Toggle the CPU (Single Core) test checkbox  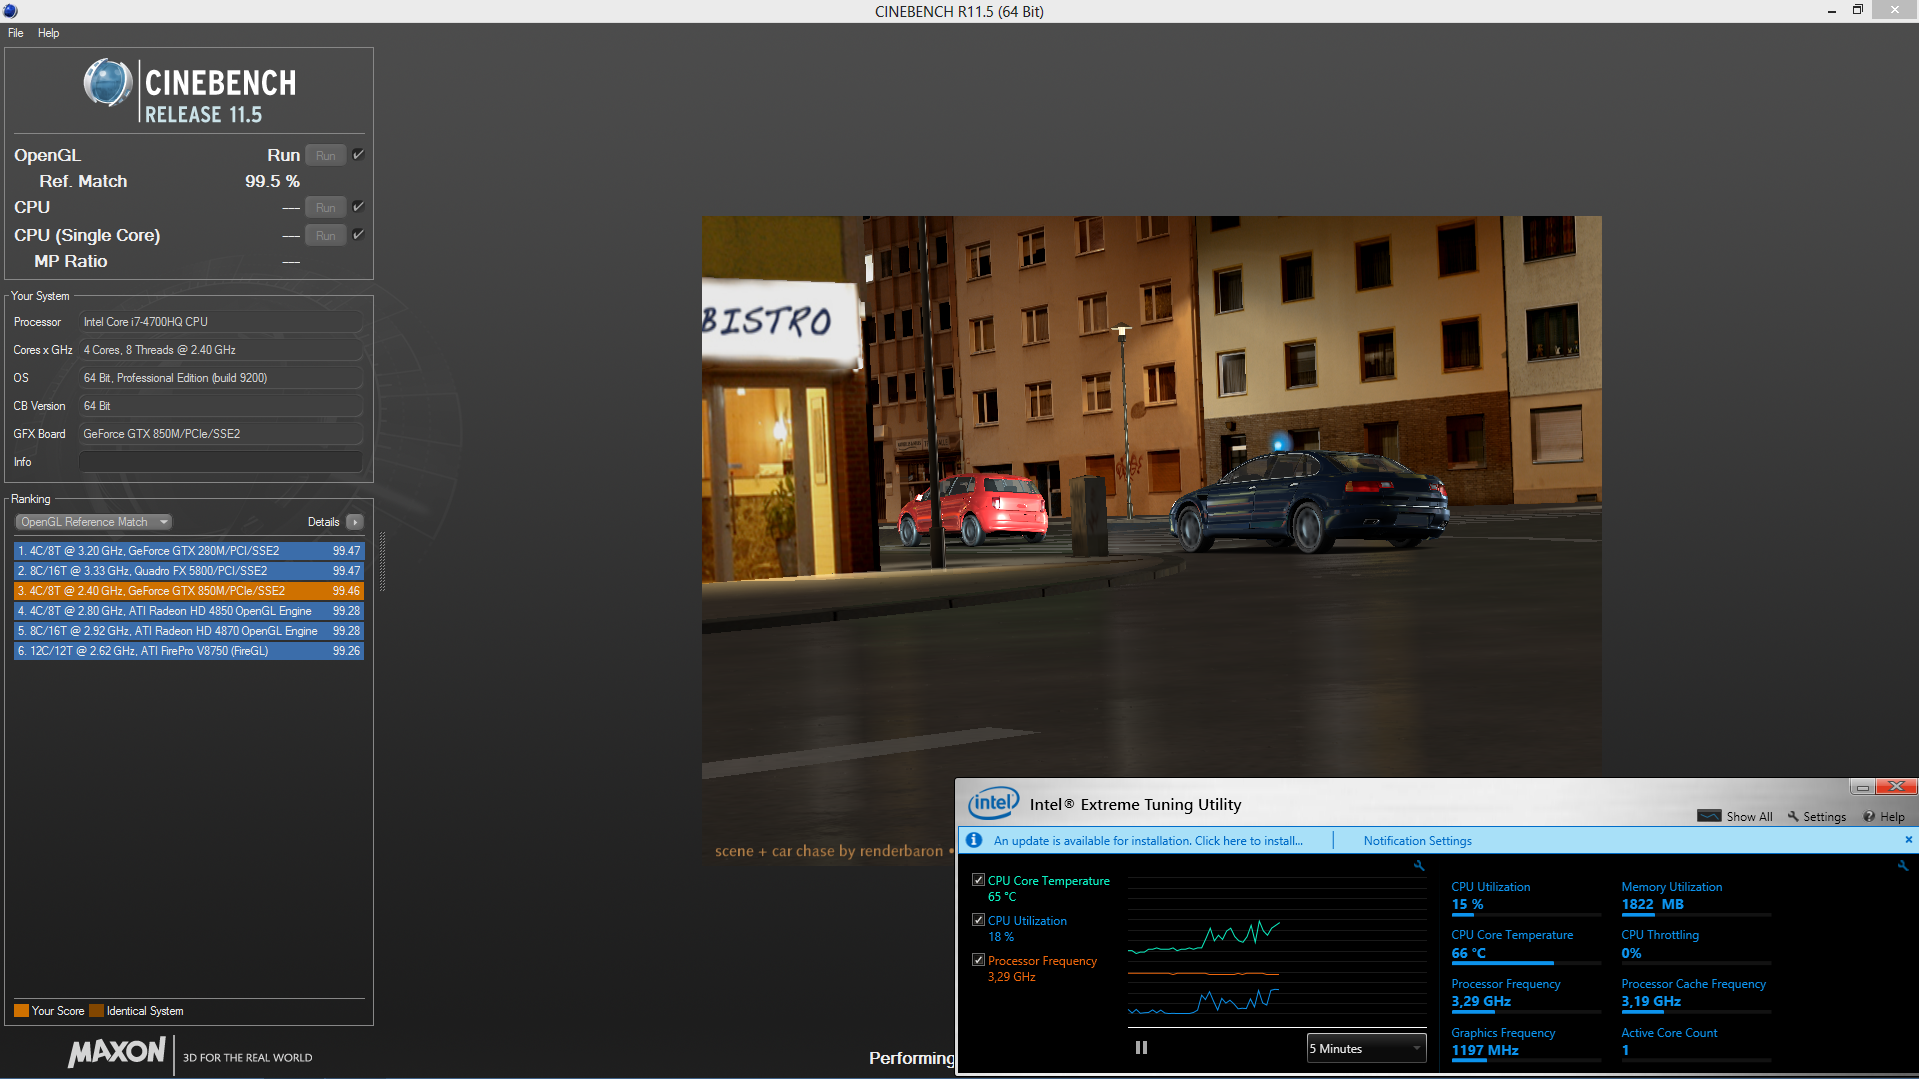(358, 235)
